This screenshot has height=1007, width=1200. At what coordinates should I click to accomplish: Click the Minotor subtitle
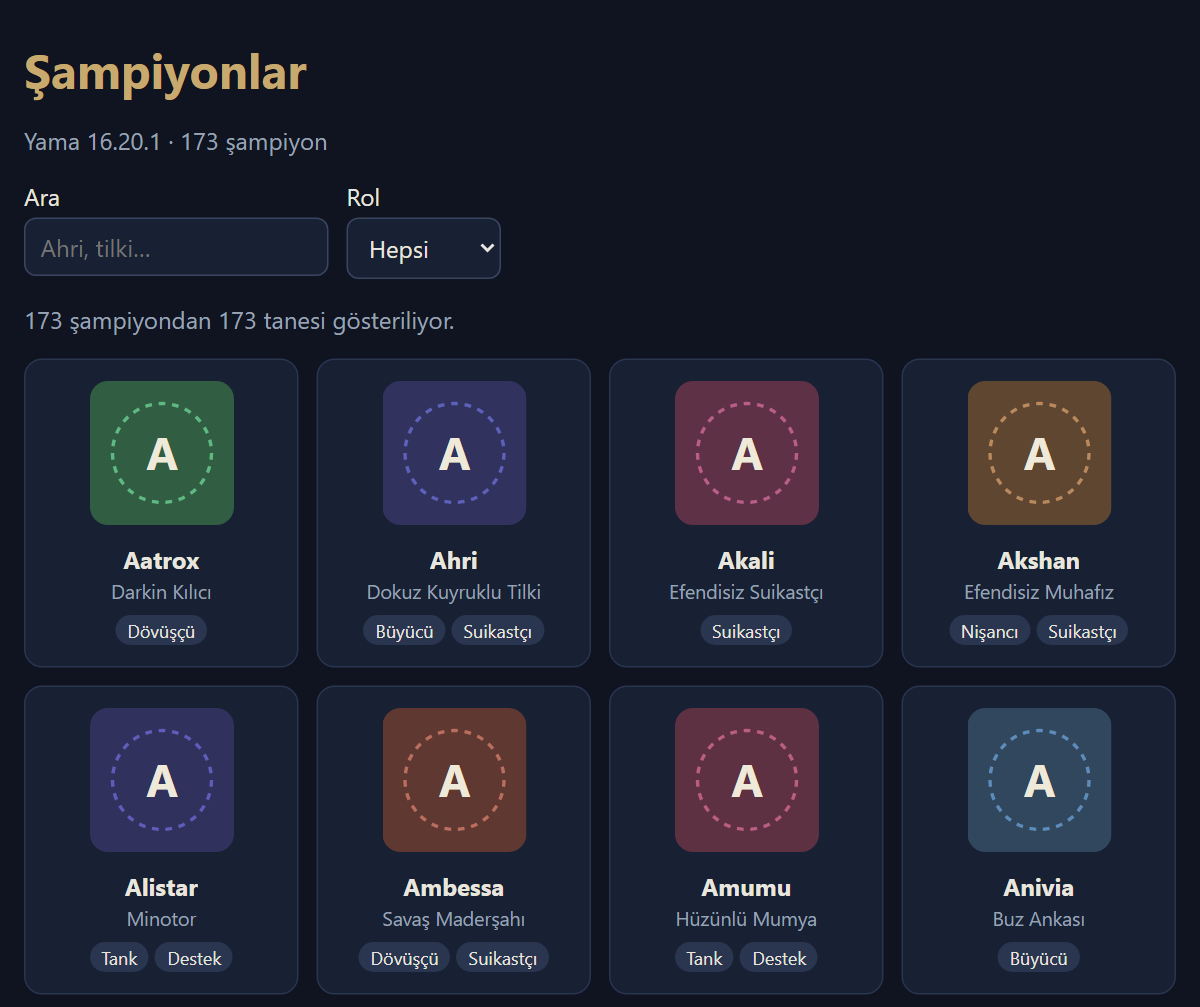162,919
